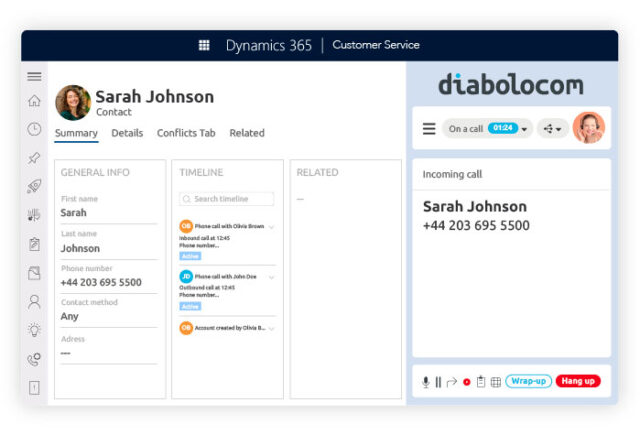Click the Search timeline field

[227, 199]
